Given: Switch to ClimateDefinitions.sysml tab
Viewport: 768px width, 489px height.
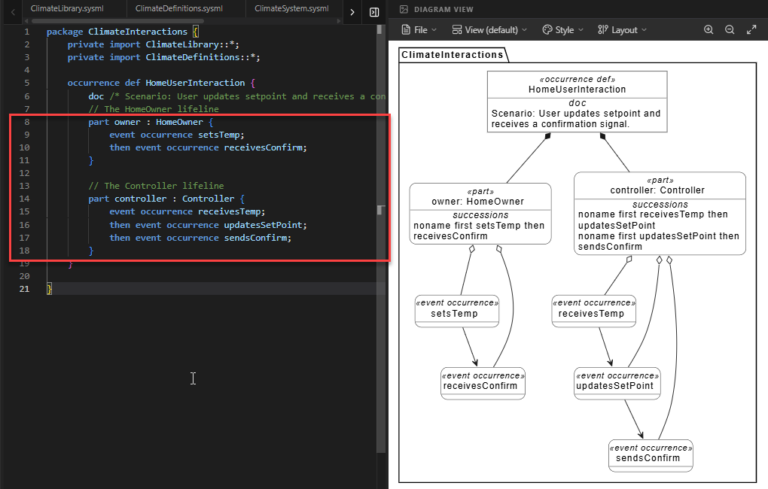Looking at the screenshot, I should click(179, 8).
